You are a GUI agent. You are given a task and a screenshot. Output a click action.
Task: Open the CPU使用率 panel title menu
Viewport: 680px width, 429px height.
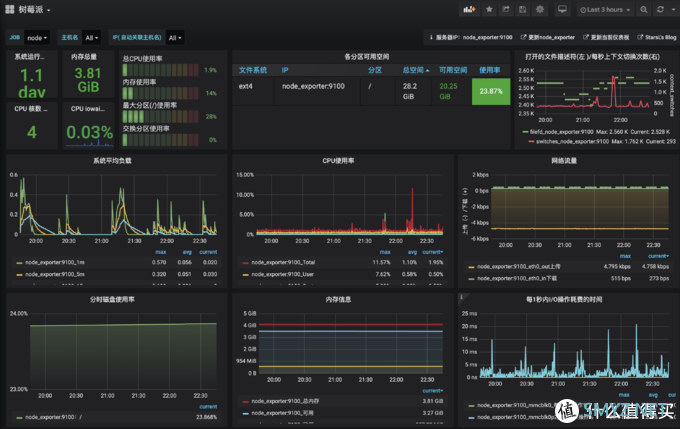click(x=338, y=160)
